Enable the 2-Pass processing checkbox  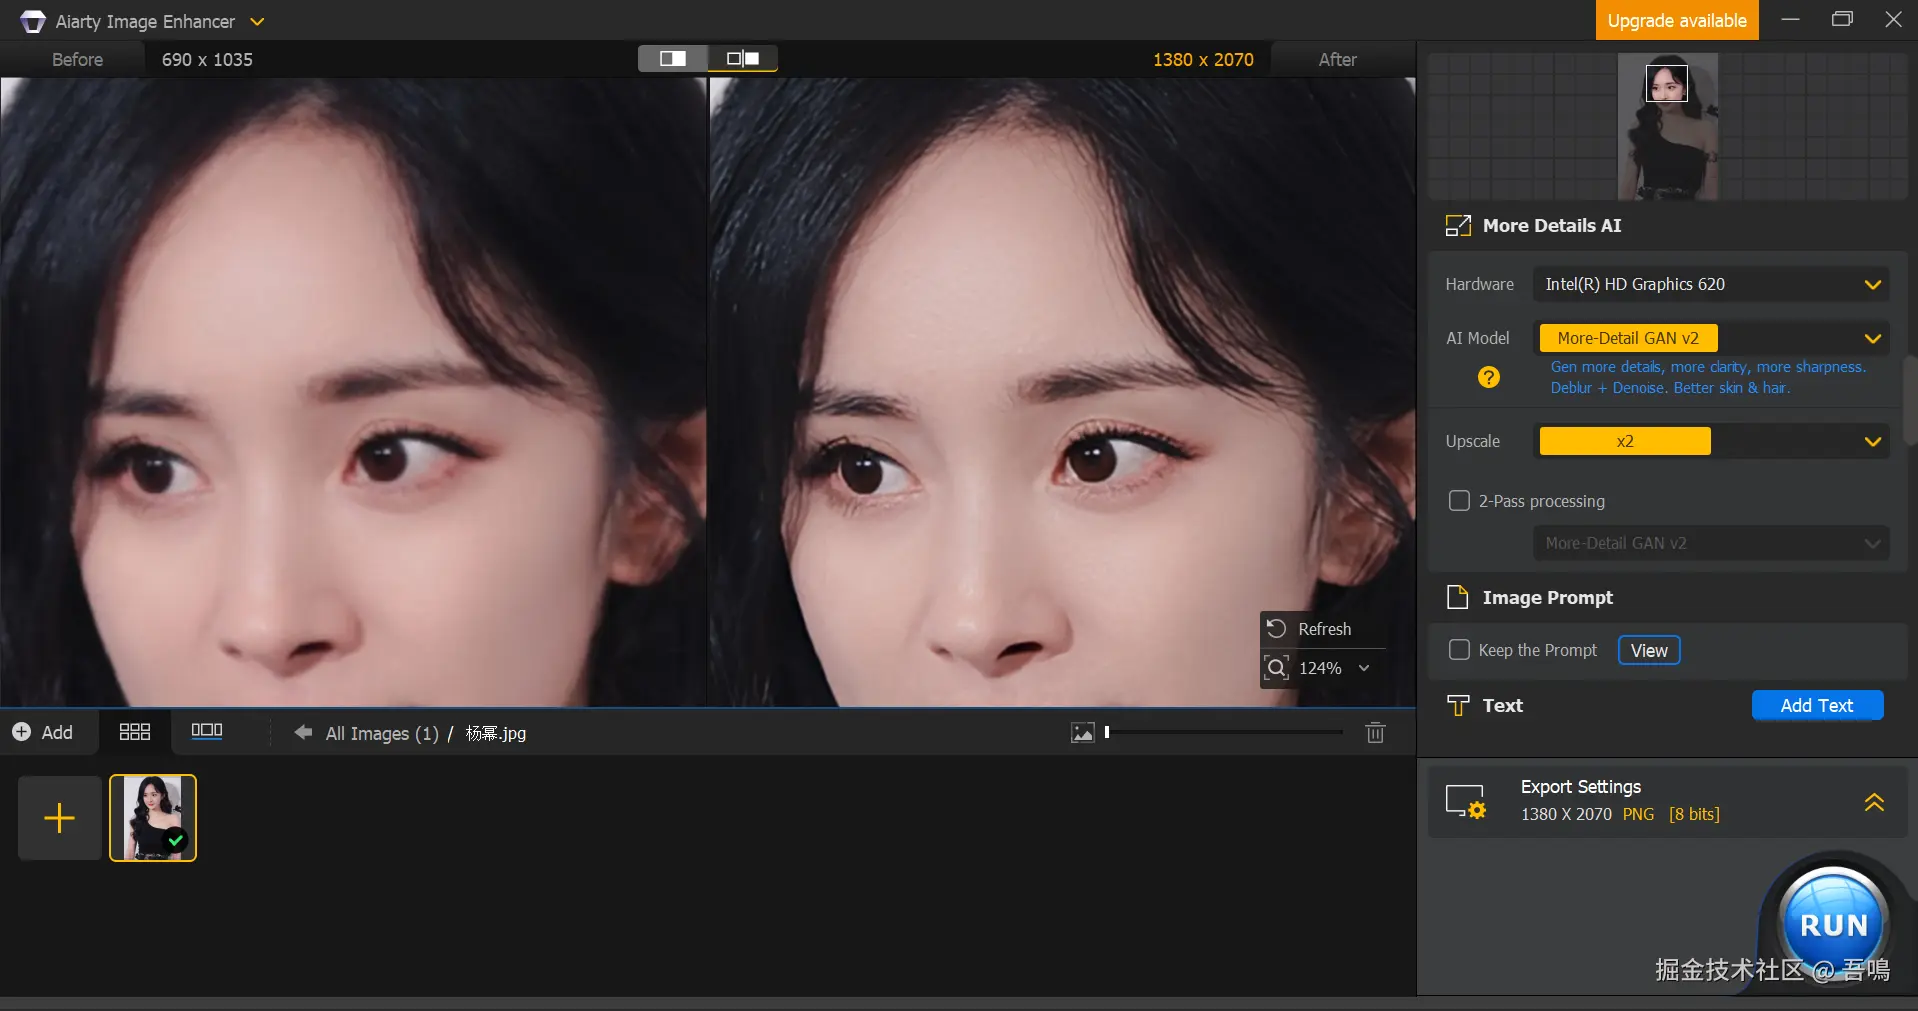click(x=1460, y=501)
